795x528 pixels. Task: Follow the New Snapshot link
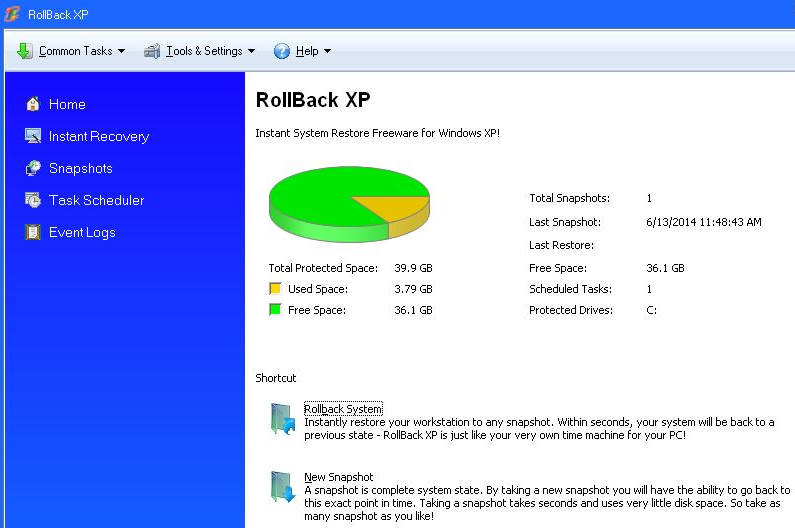338,477
